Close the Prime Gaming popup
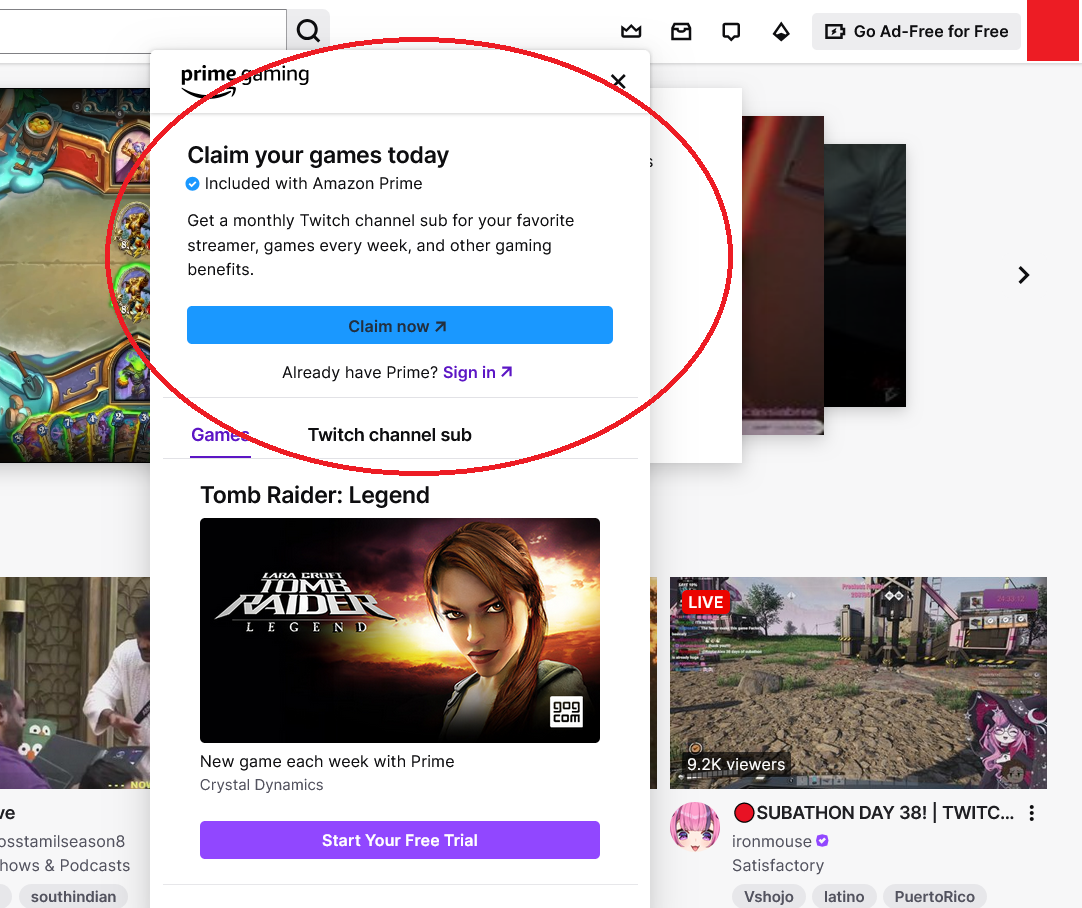Image resolution: width=1082 pixels, height=908 pixels. tap(618, 81)
